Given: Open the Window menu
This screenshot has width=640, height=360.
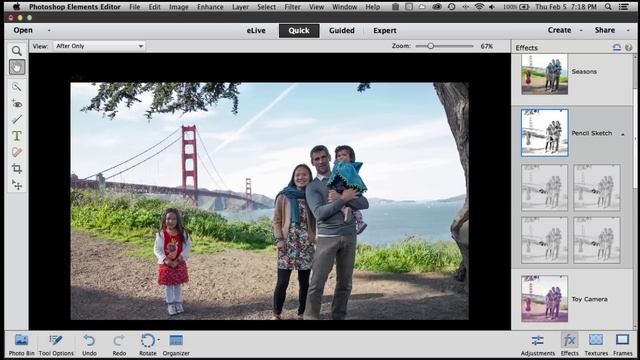Looking at the screenshot, I should [x=344, y=7].
